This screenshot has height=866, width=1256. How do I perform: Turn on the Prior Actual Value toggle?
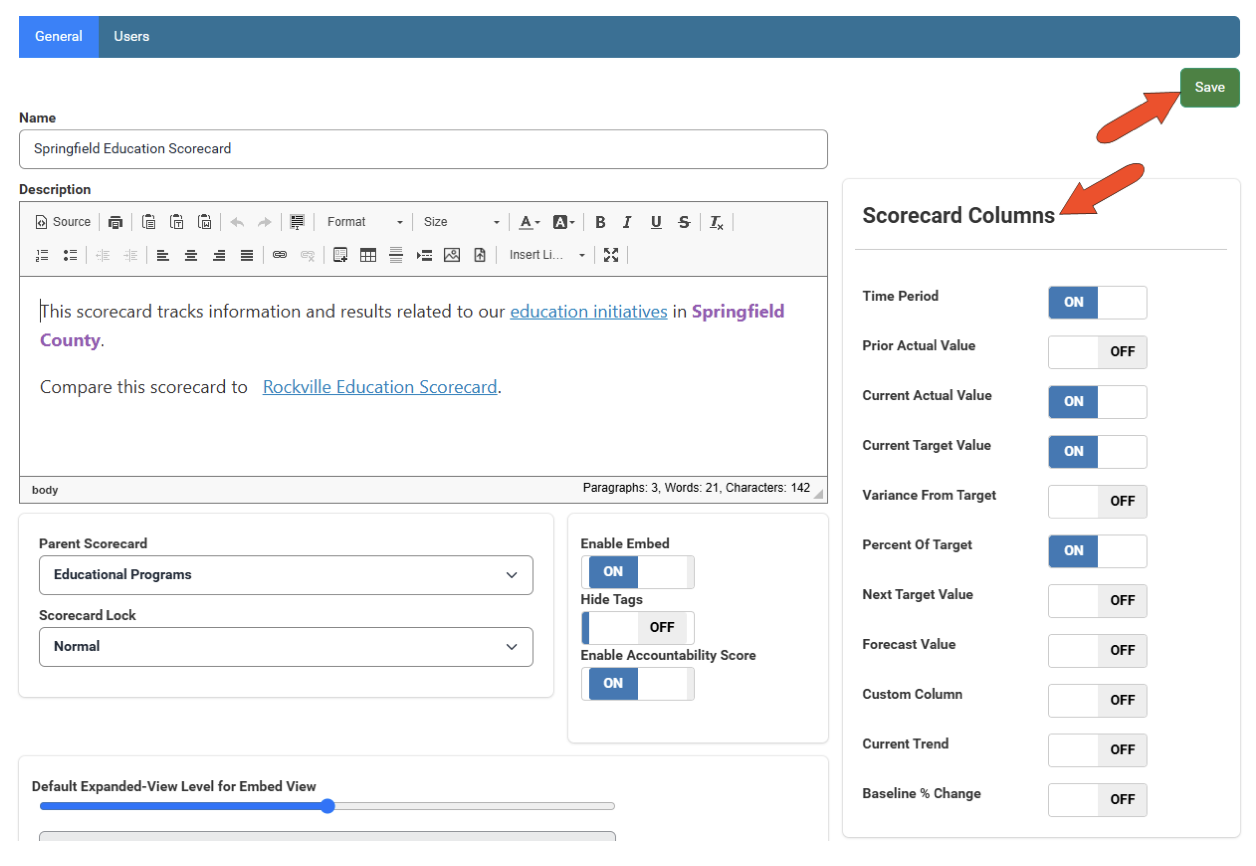[x=1097, y=352]
